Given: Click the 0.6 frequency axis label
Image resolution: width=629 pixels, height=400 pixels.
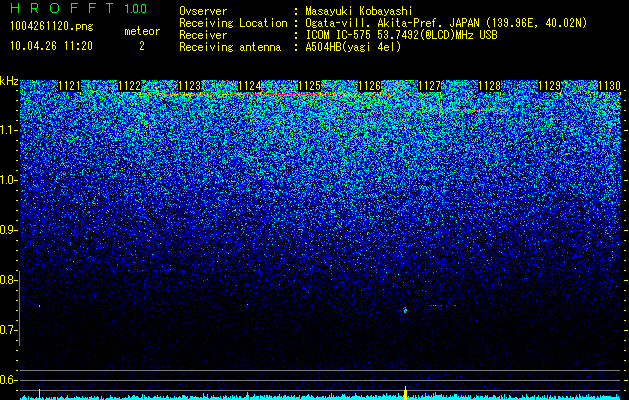Looking at the screenshot, I should point(7,380).
